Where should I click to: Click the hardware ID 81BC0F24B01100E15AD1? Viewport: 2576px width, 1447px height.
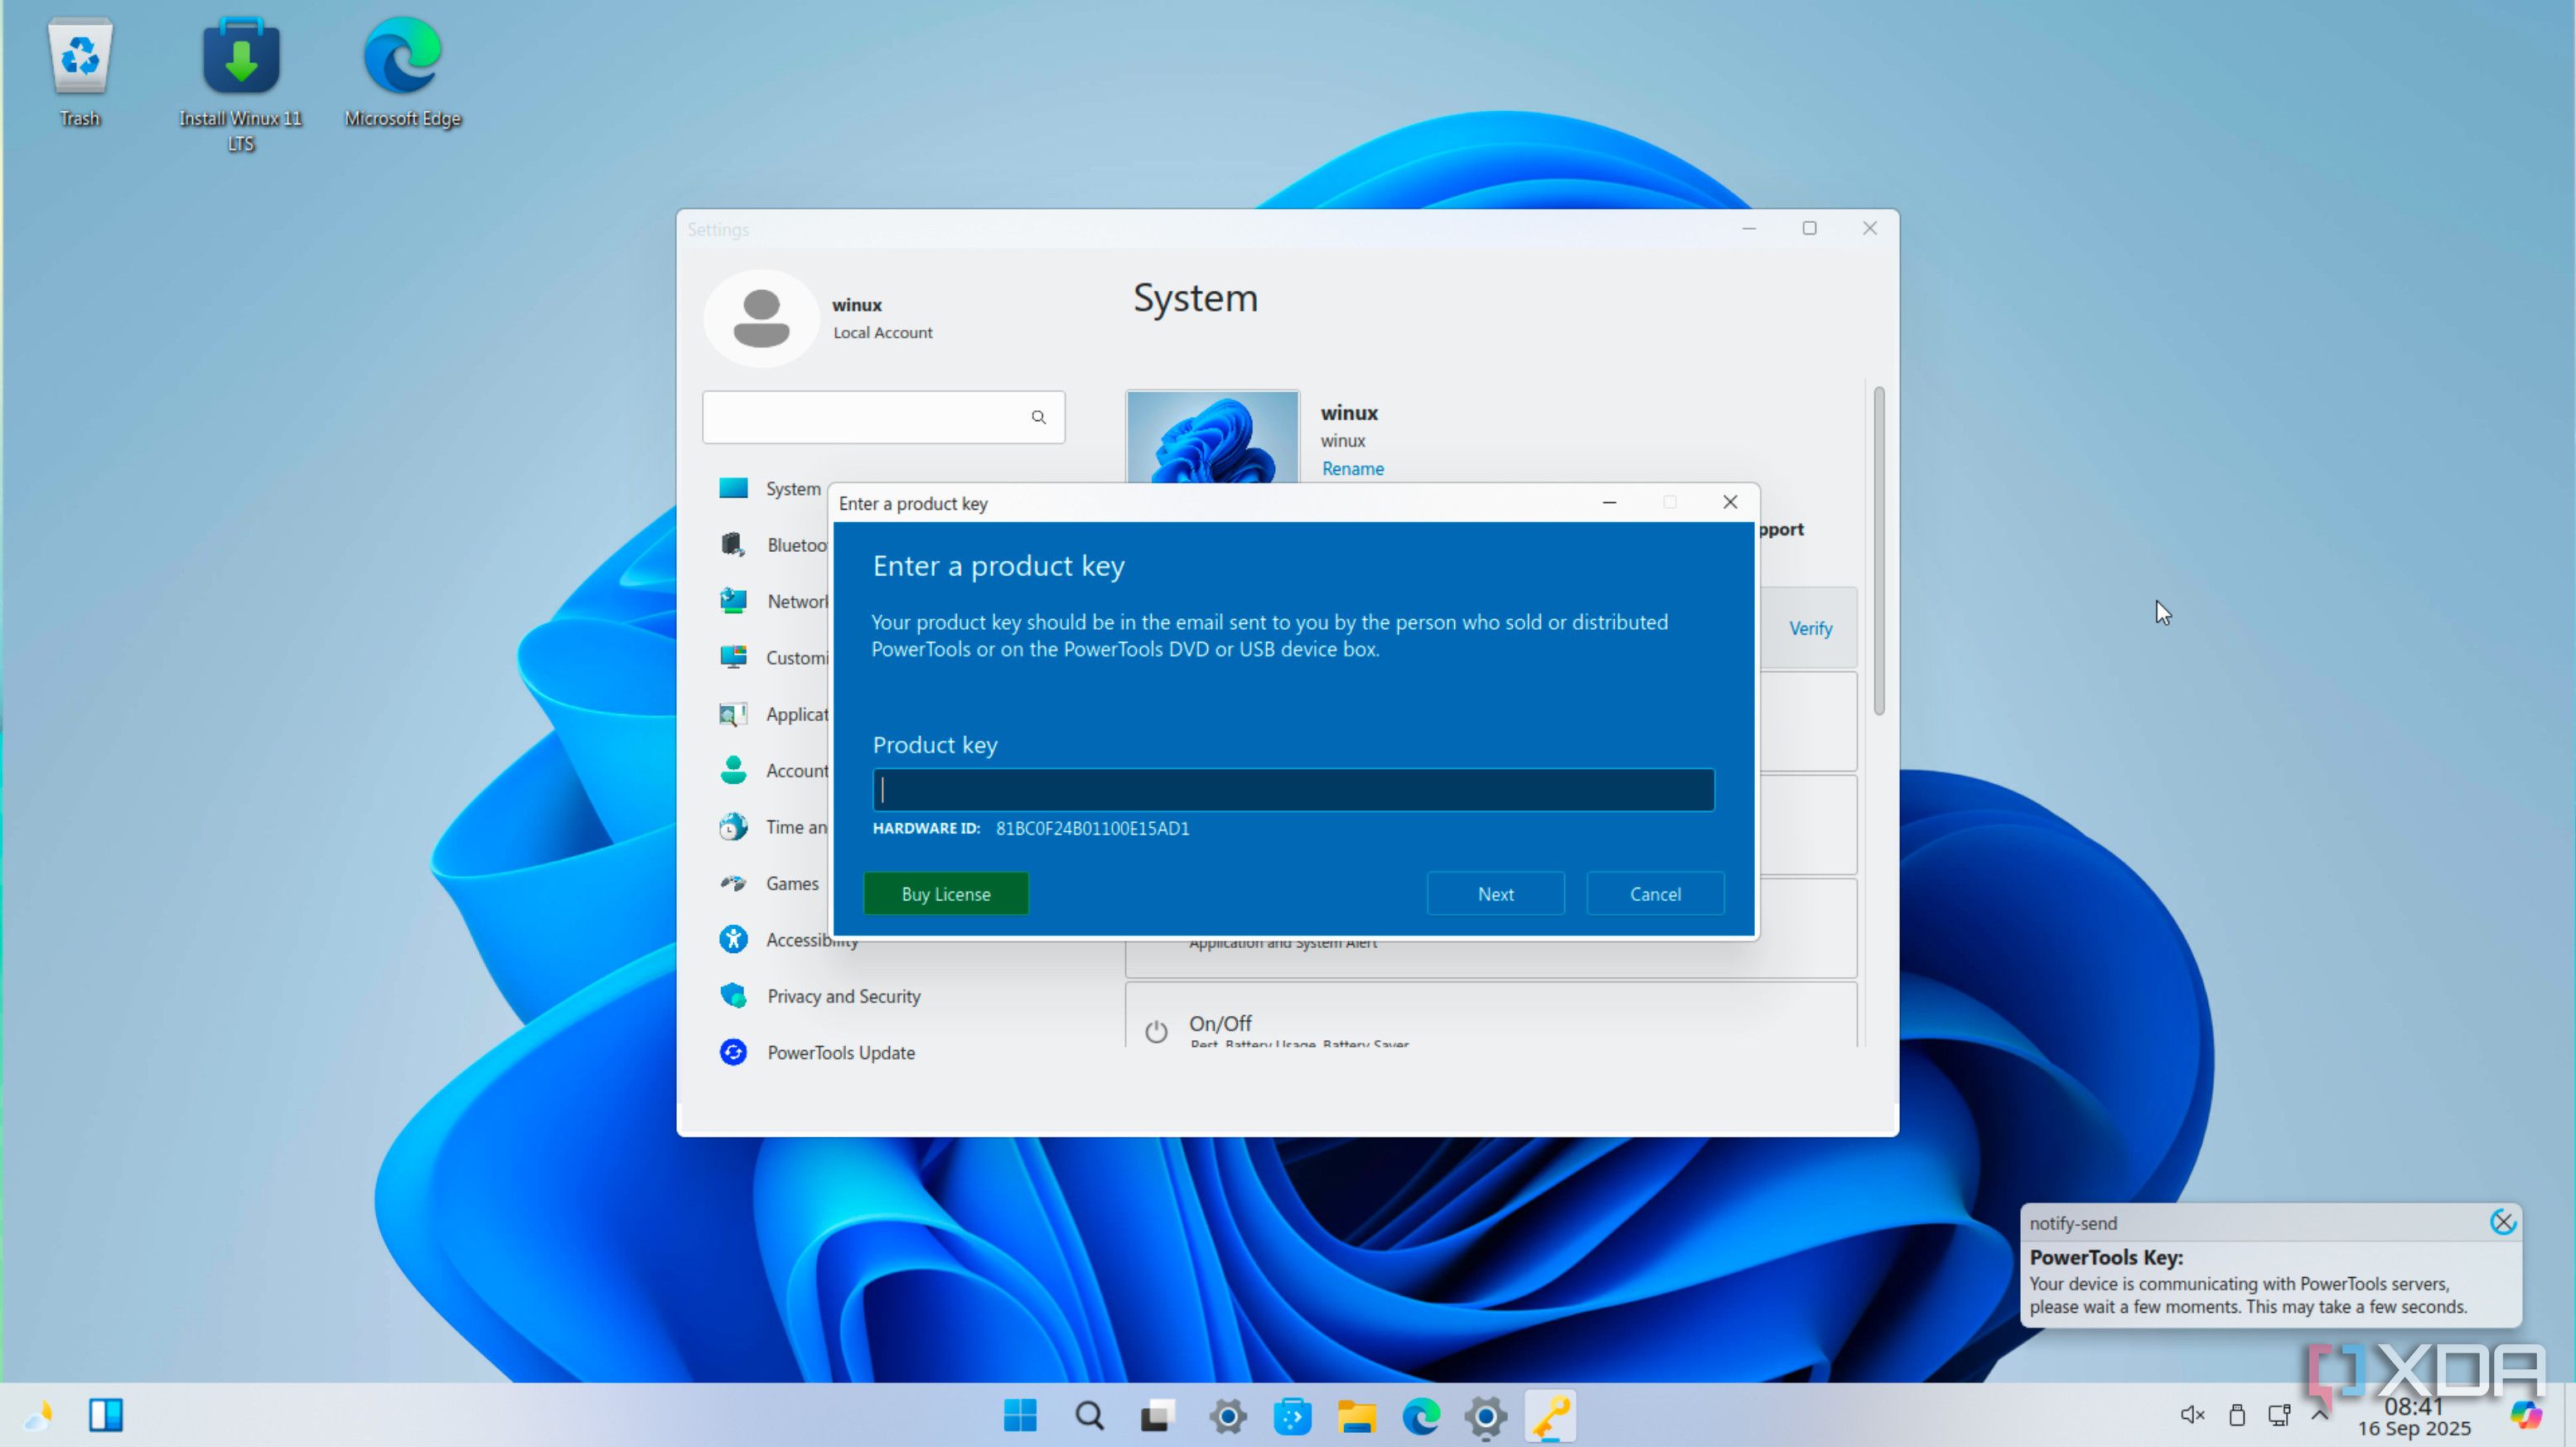pos(1092,828)
